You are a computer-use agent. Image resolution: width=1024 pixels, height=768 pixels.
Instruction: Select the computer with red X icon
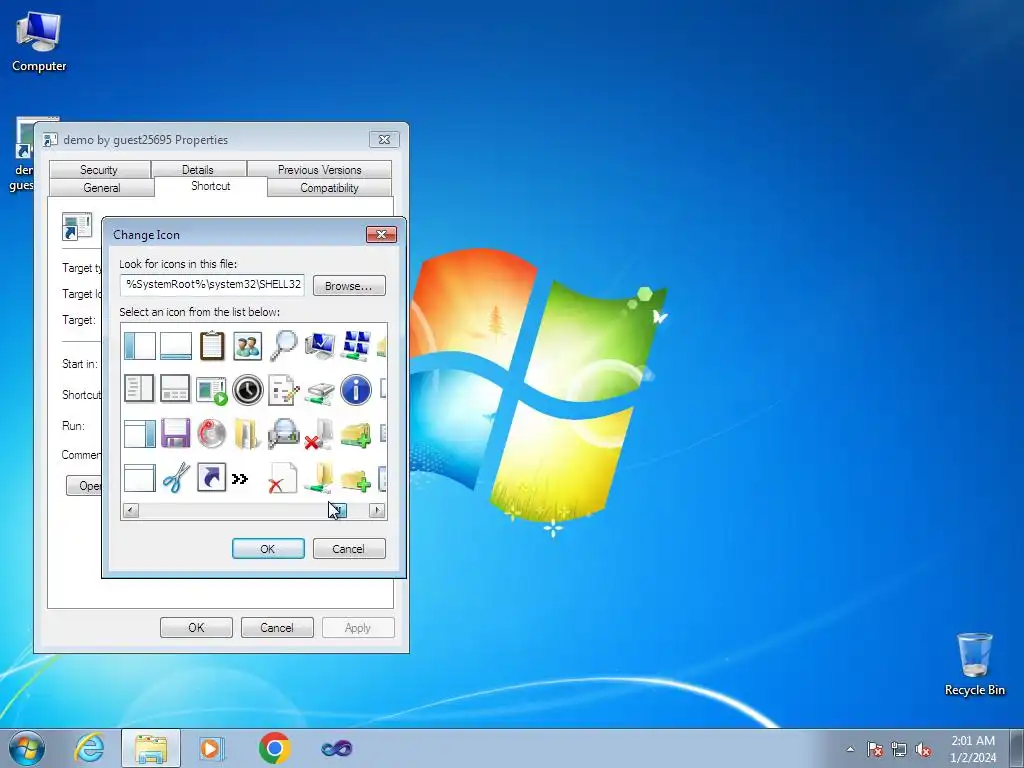[320, 434]
